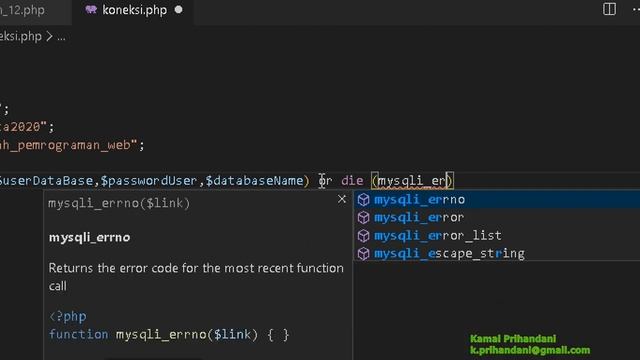Click the $databaseName variable in code

[254, 181]
